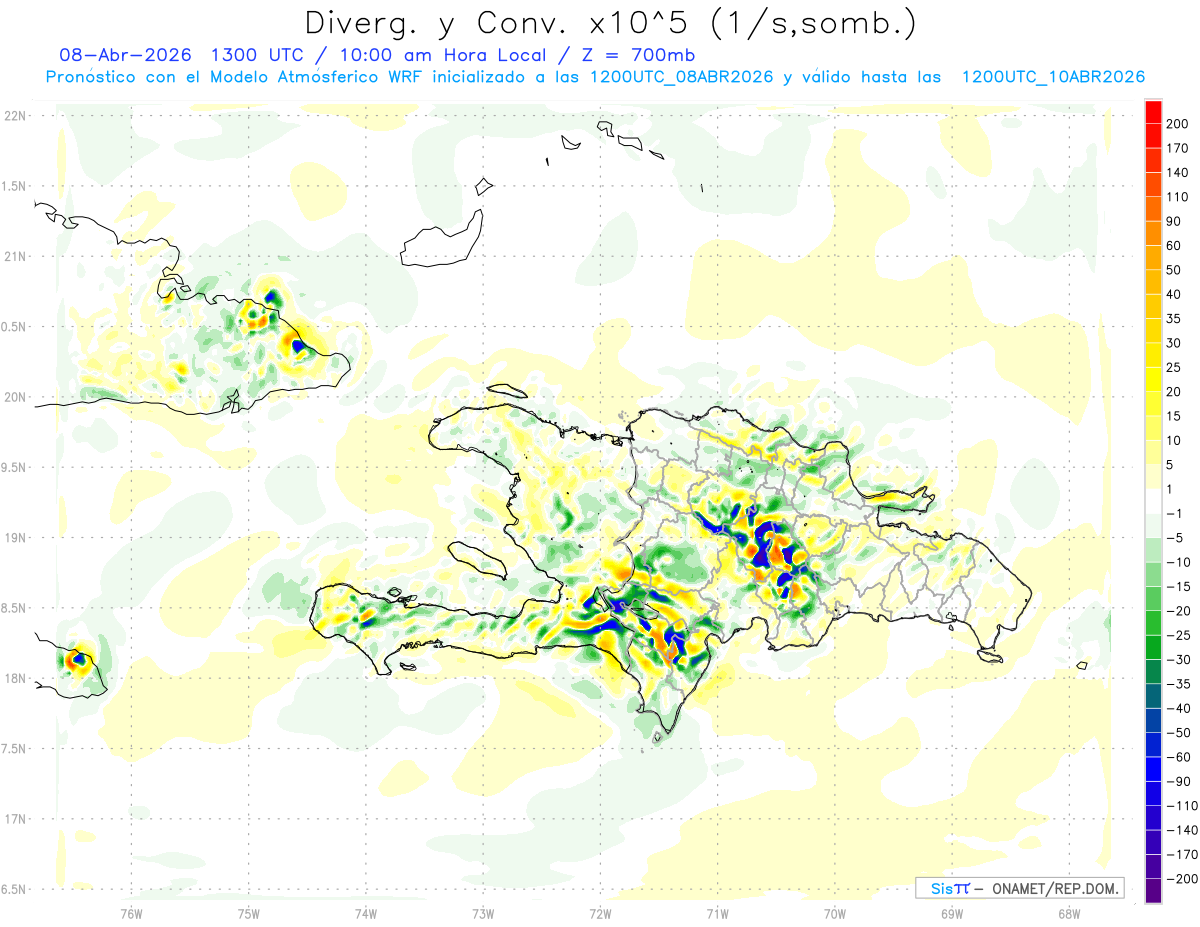1200x927 pixels.
Task: Click the white 1 to -1 colorbar segment
Action: pyautogui.click(x=1153, y=501)
